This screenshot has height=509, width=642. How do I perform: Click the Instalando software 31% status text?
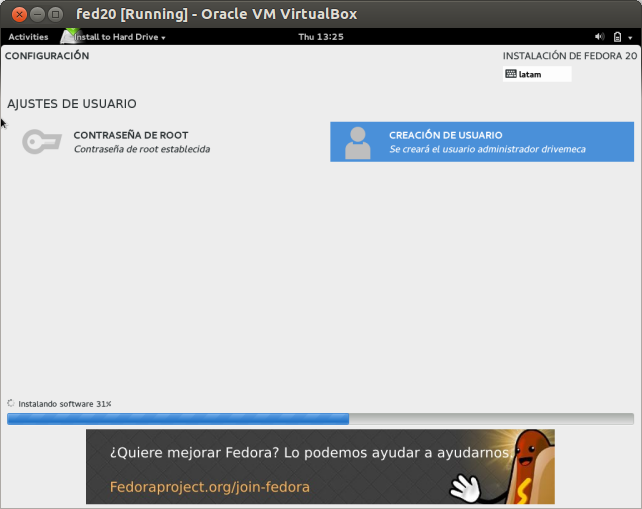click(65, 404)
